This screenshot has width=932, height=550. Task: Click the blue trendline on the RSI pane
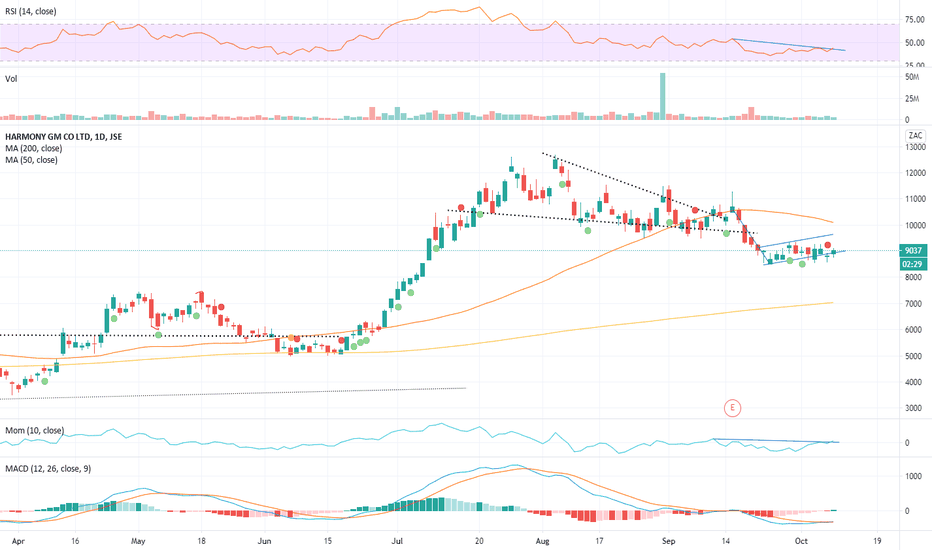coord(788,45)
